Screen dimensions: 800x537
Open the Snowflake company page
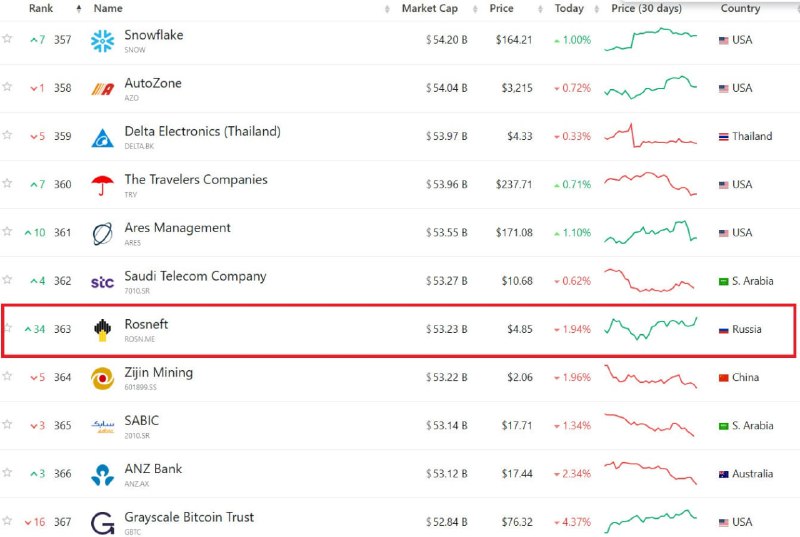tap(154, 35)
